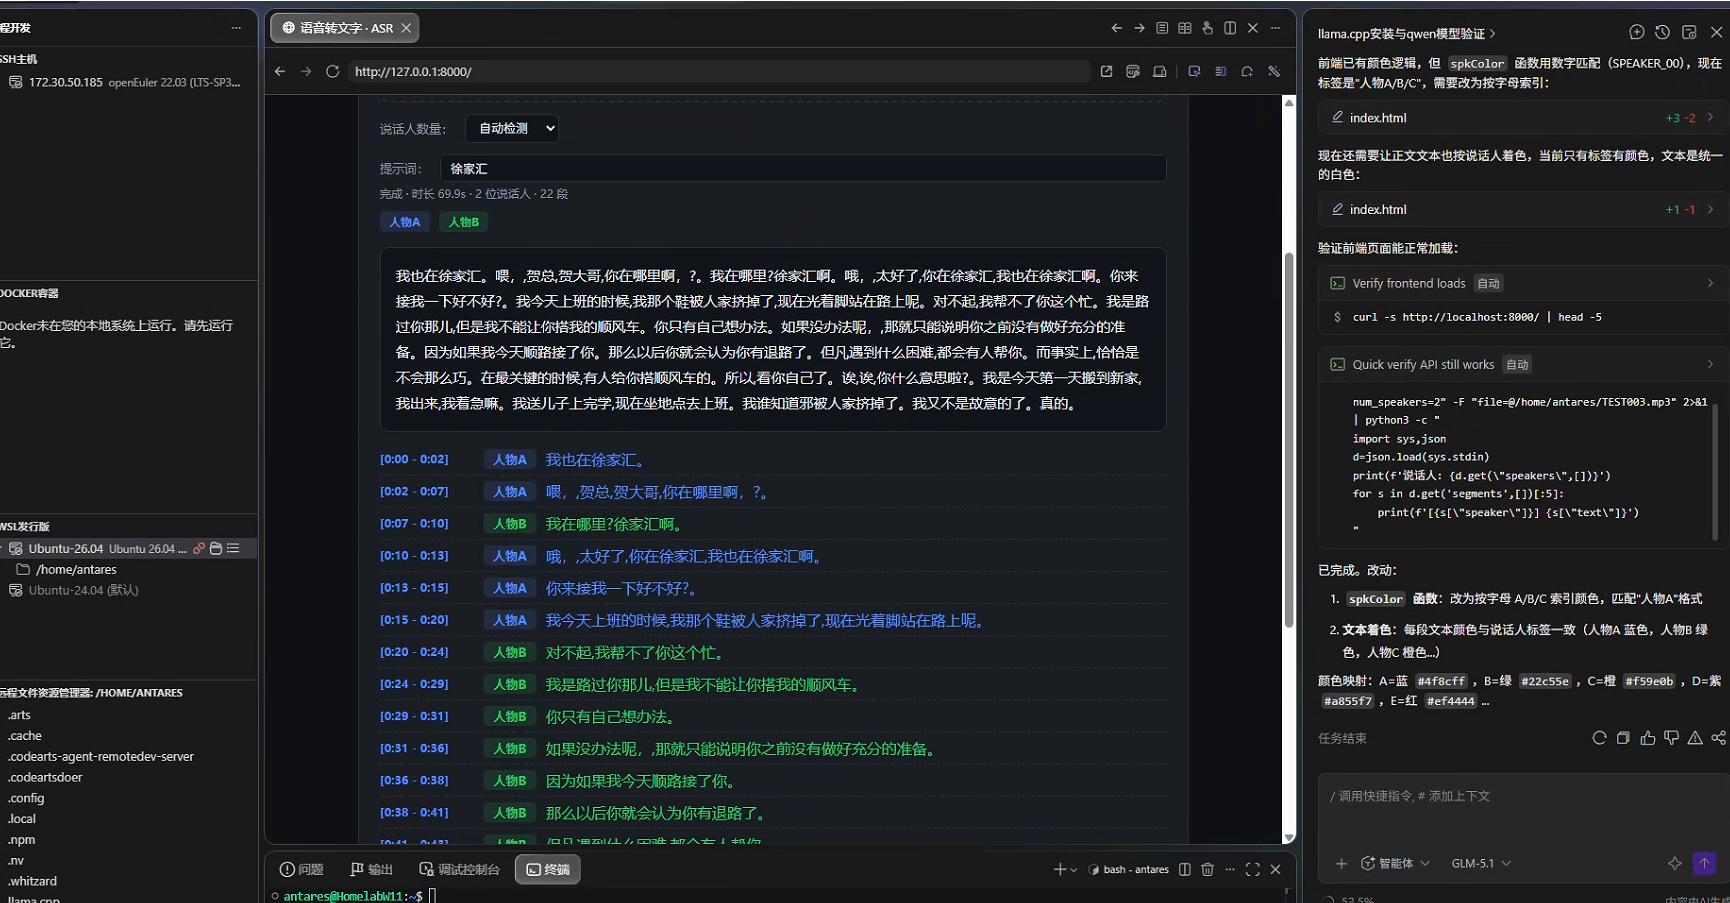This screenshot has height=903, width=1730.
Task: Reload the 127.0.0.1:8000 preview page
Action: (333, 72)
